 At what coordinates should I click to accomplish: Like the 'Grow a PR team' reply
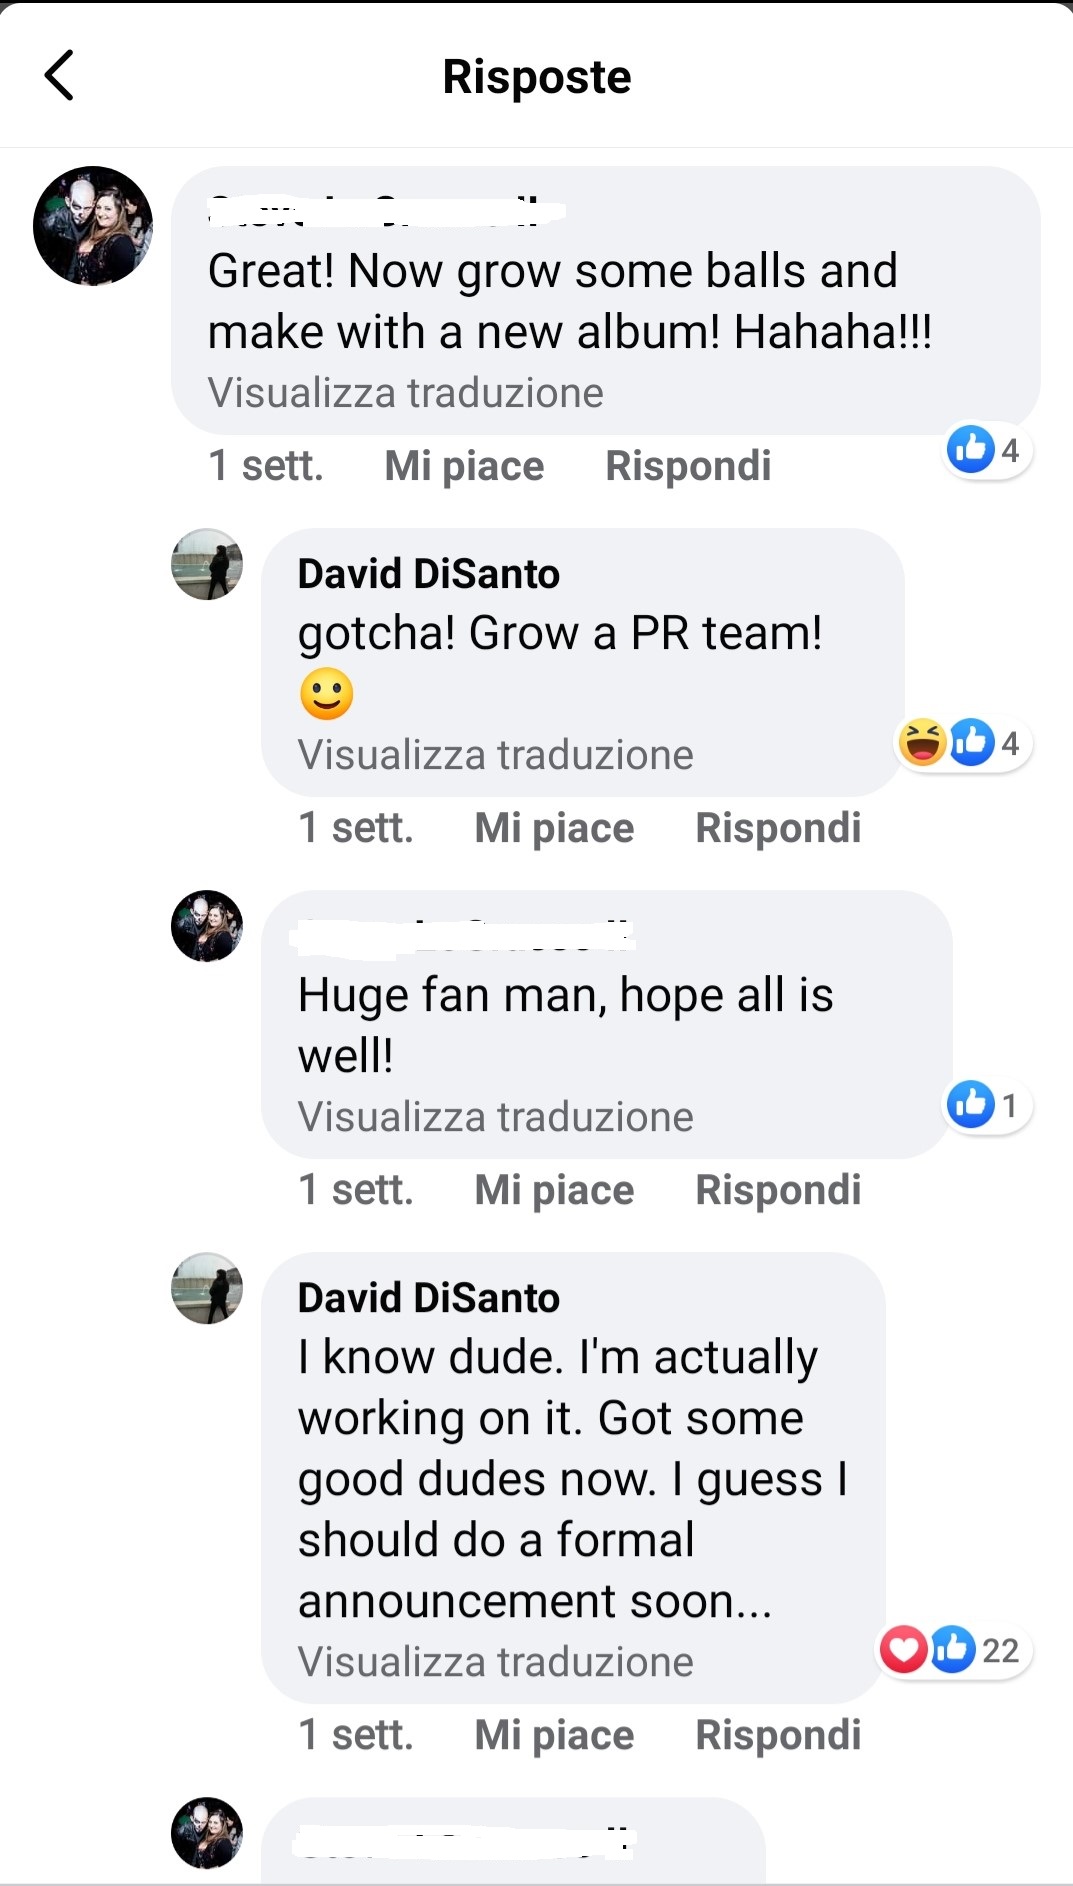(554, 828)
